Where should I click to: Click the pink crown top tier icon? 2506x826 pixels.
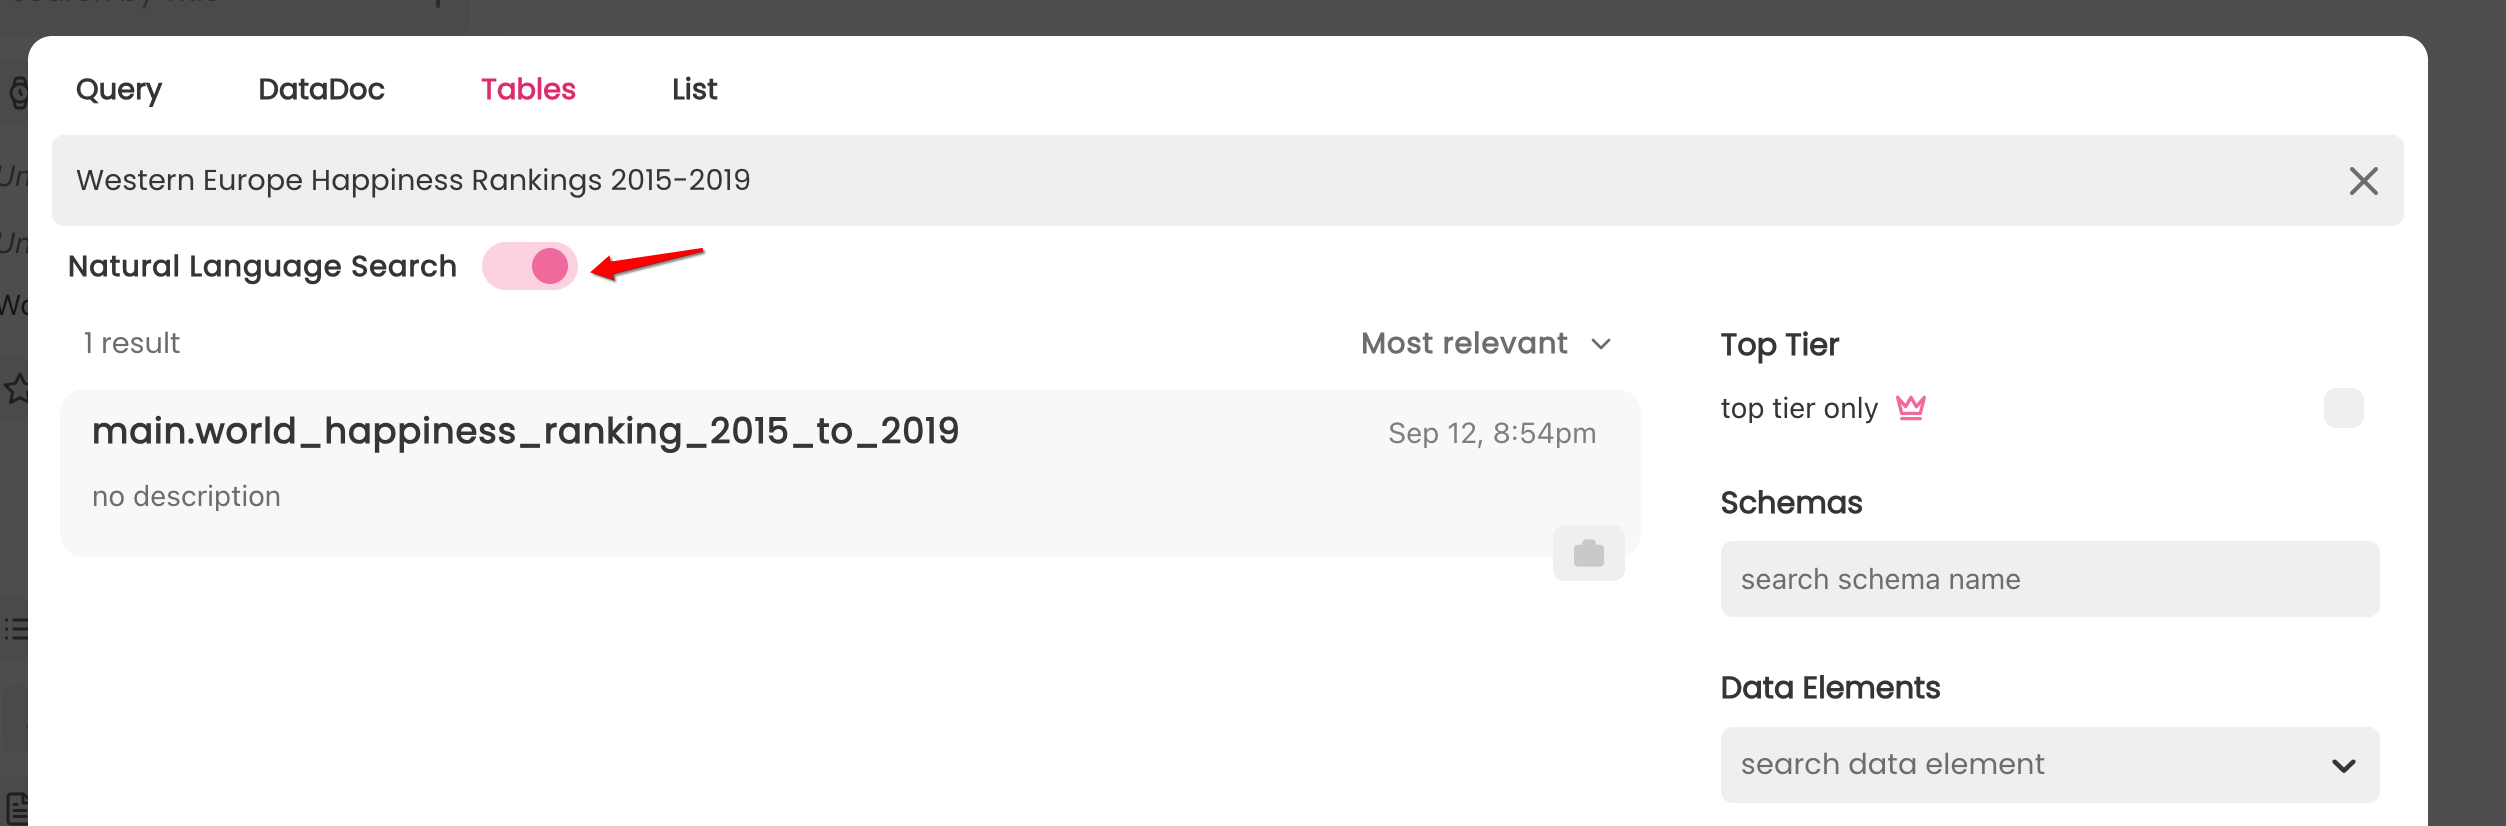coord(1911,408)
